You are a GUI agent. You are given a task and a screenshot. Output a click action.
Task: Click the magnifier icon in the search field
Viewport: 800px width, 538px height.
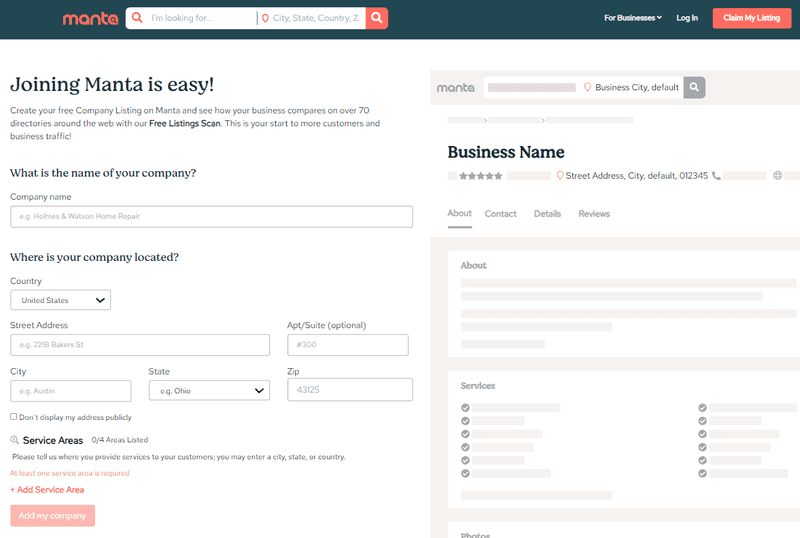click(x=137, y=18)
